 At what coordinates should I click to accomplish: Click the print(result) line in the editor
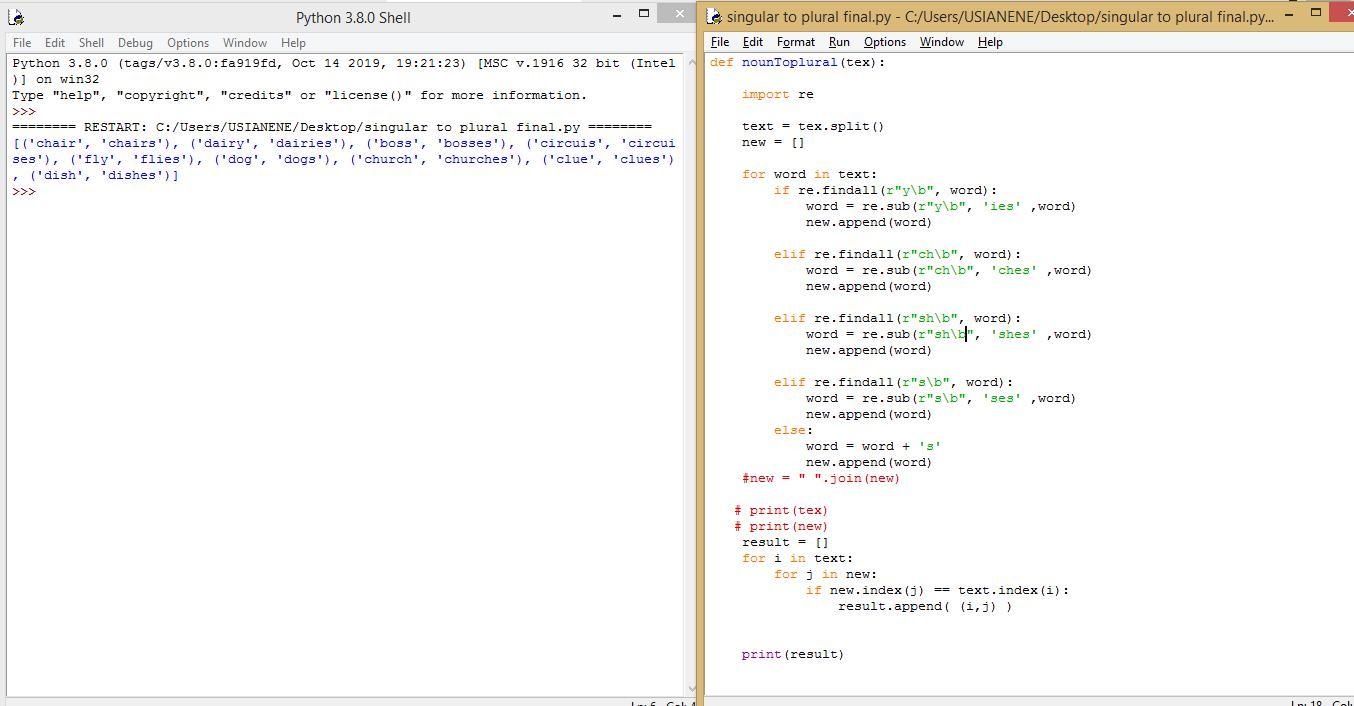coord(792,654)
